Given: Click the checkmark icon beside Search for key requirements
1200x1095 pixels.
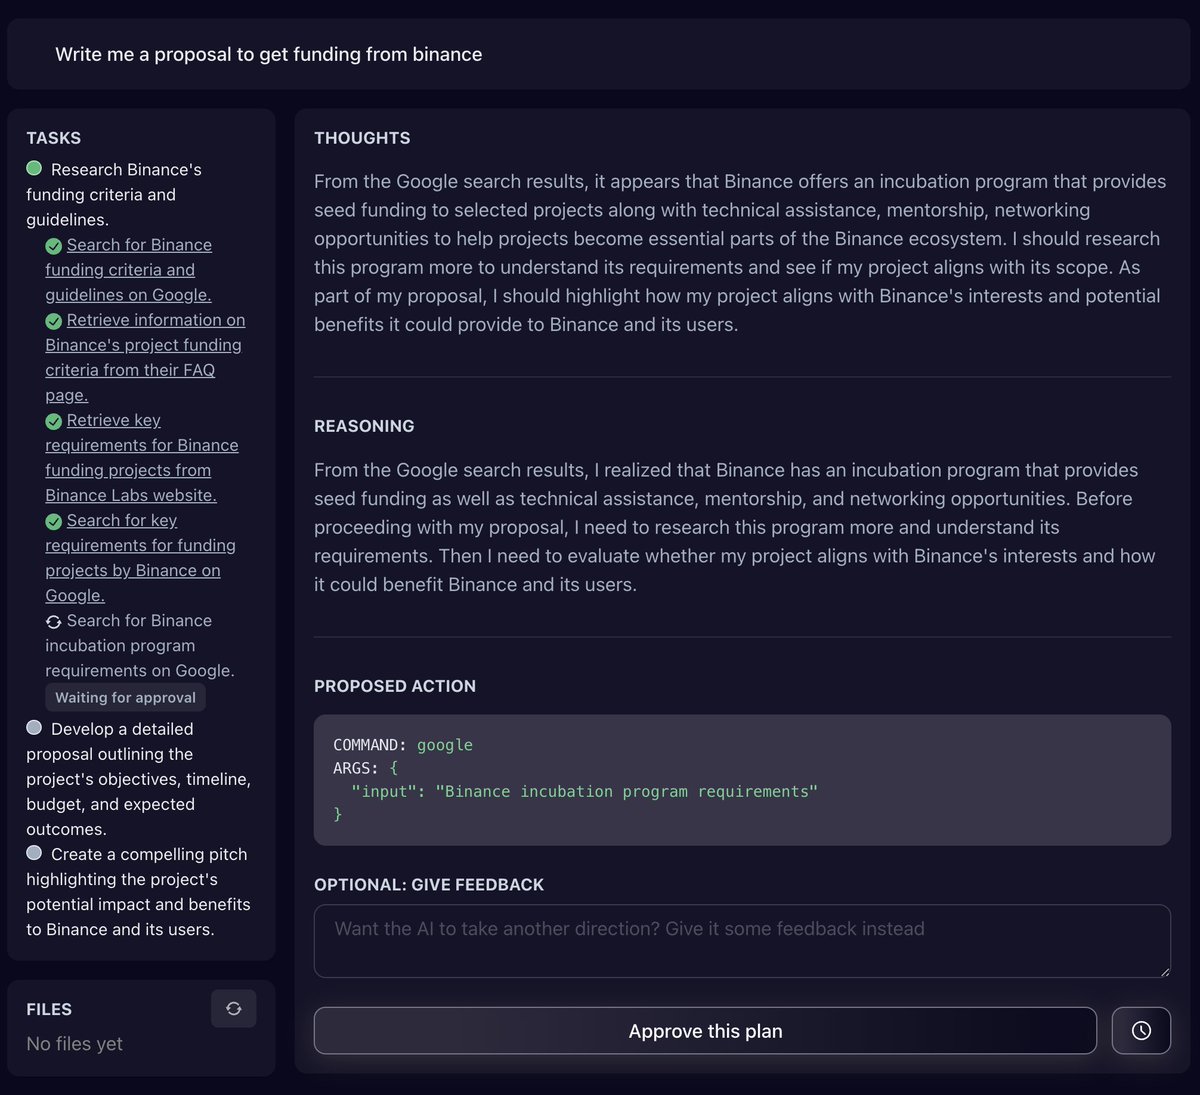Looking at the screenshot, I should coord(54,522).
